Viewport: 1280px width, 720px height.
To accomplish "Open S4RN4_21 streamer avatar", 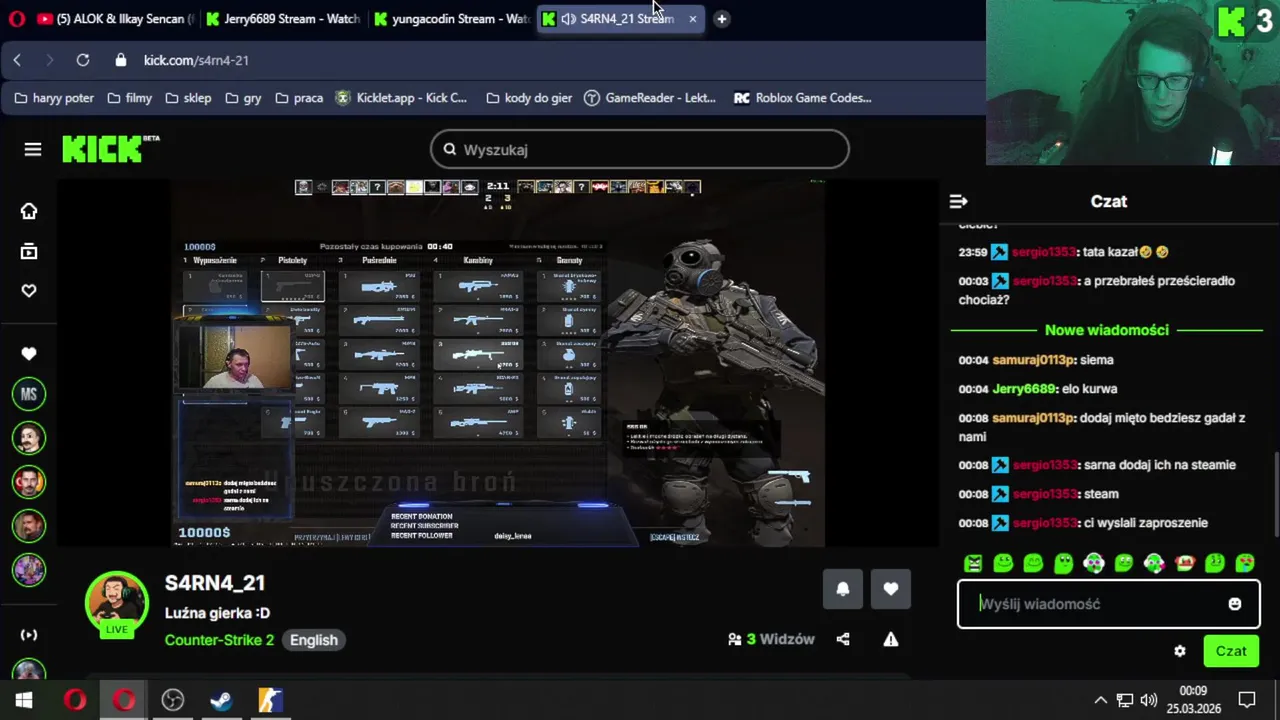I will [x=117, y=603].
